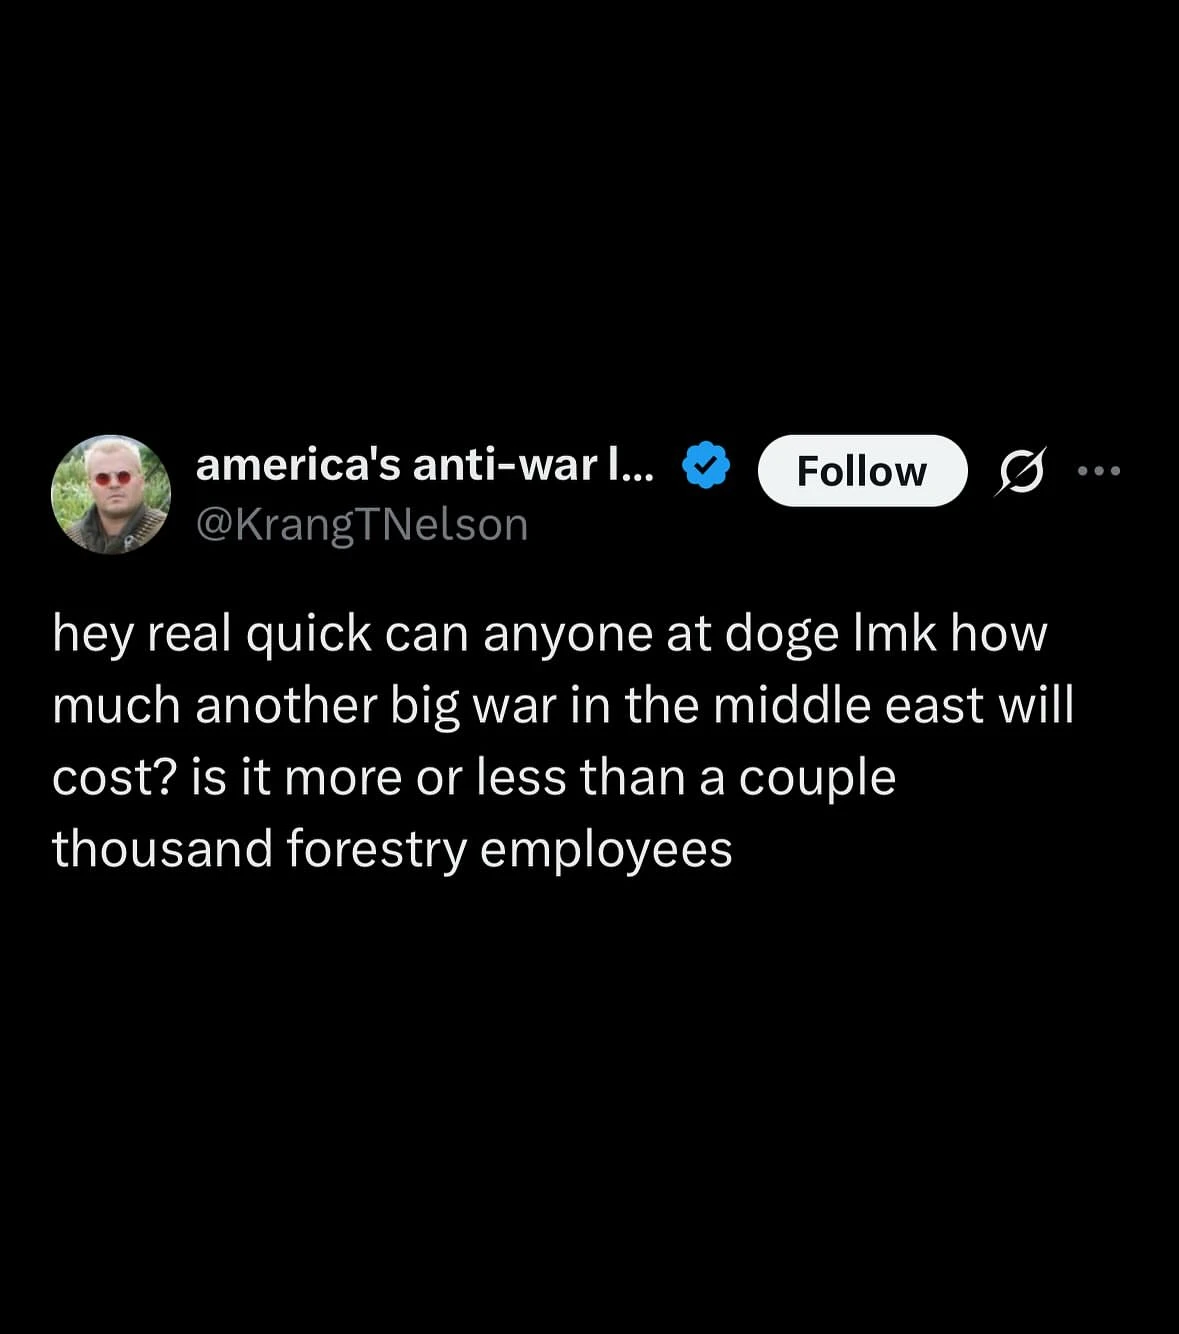
Task: Click the tweet line starting "hey real quick"
Action: [x=550, y=634]
